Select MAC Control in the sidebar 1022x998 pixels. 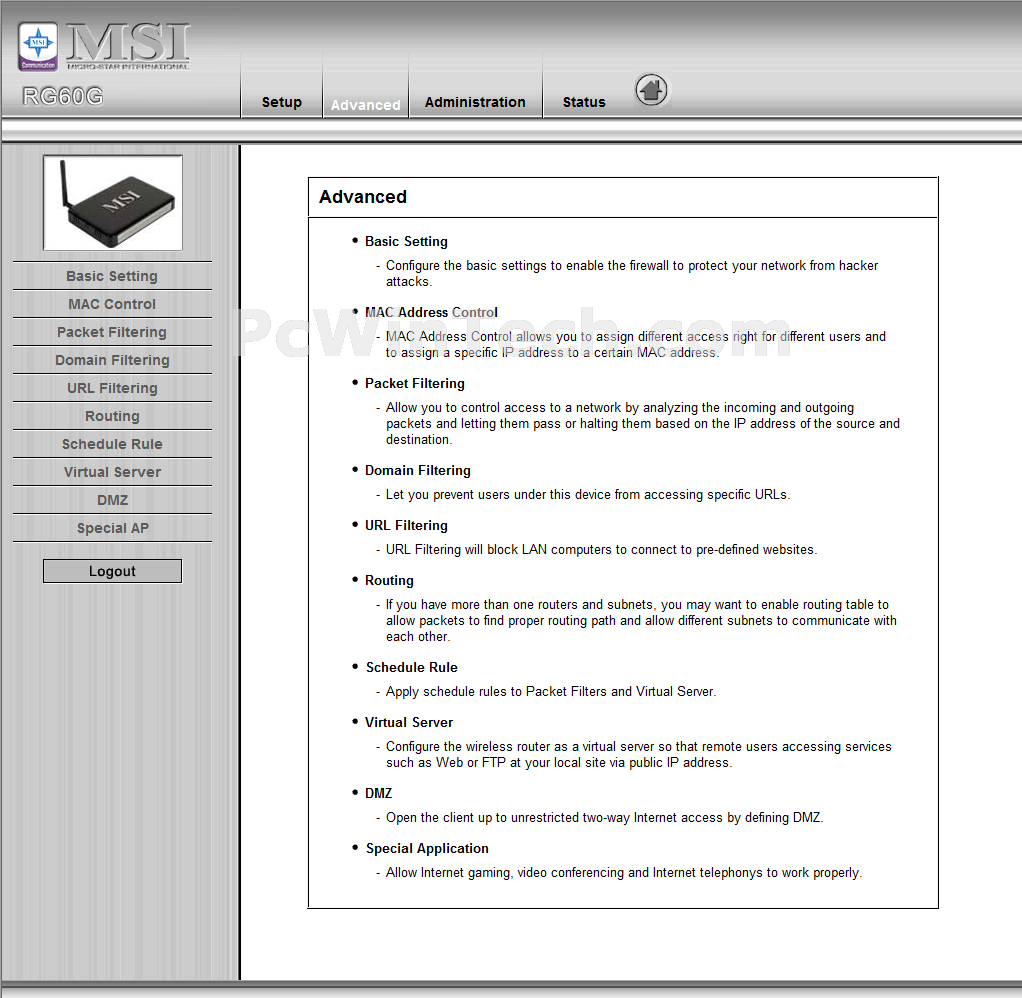point(112,304)
